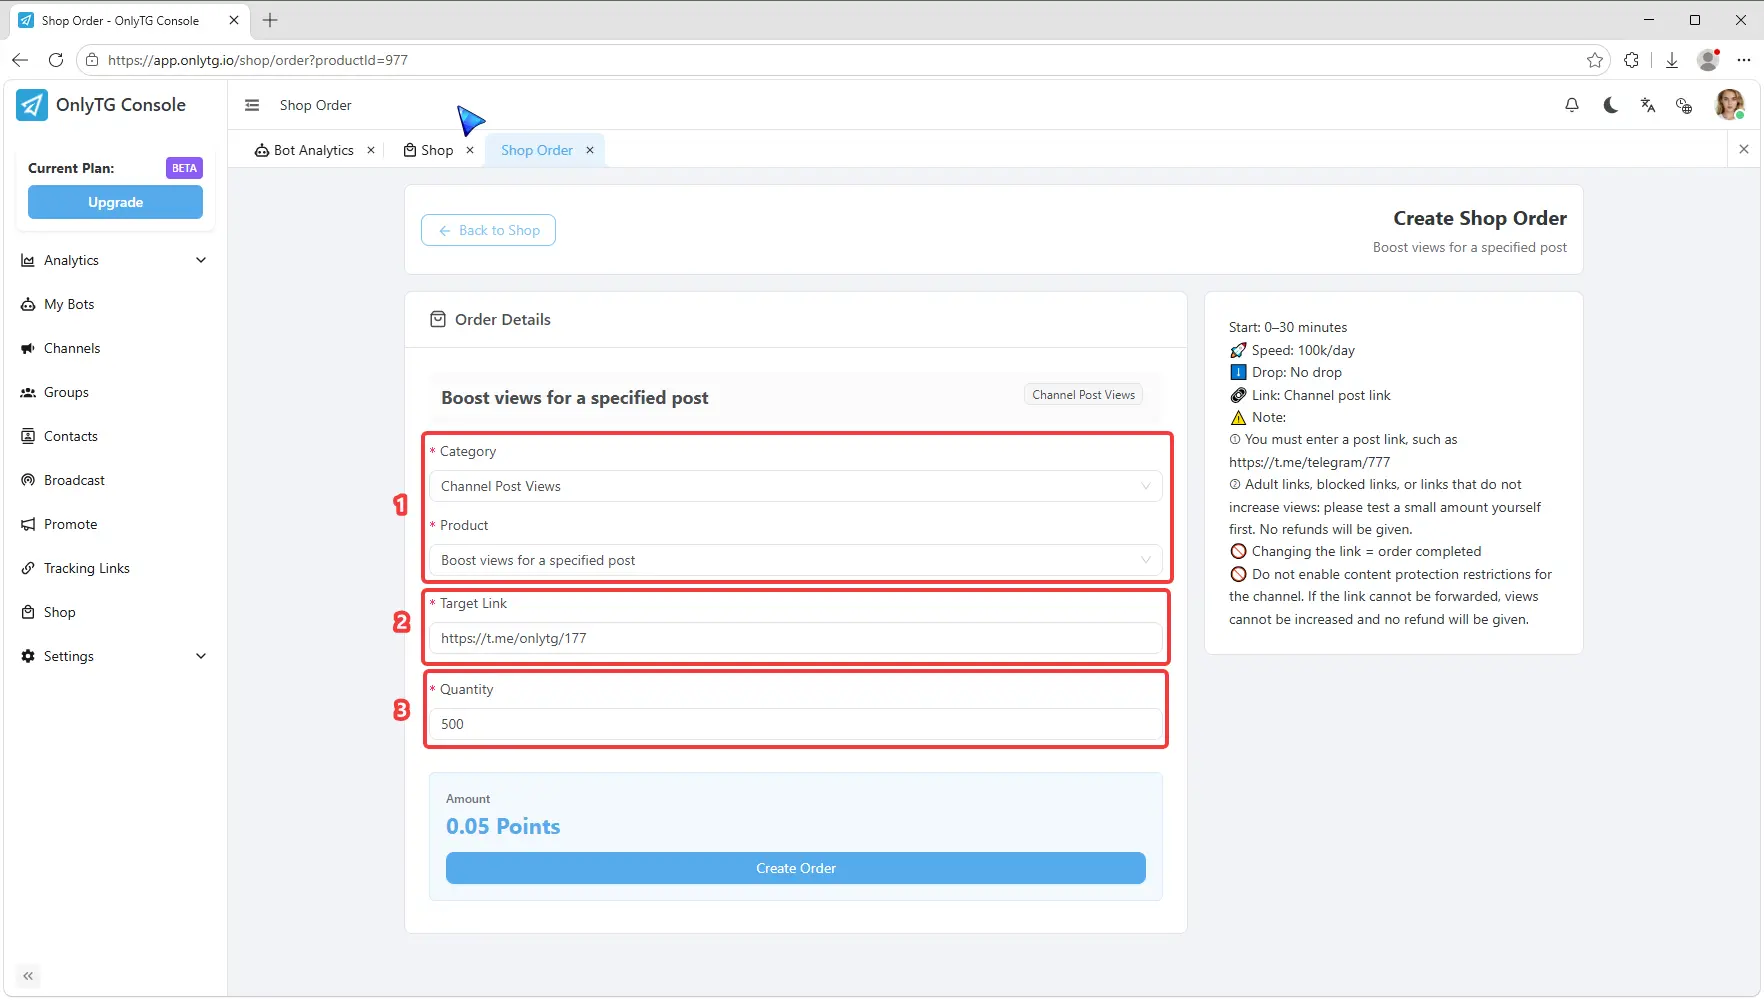The height and width of the screenshot is (1000, 1764).
Task: Open the language translation icon
Action: (x=1648, y=105)
